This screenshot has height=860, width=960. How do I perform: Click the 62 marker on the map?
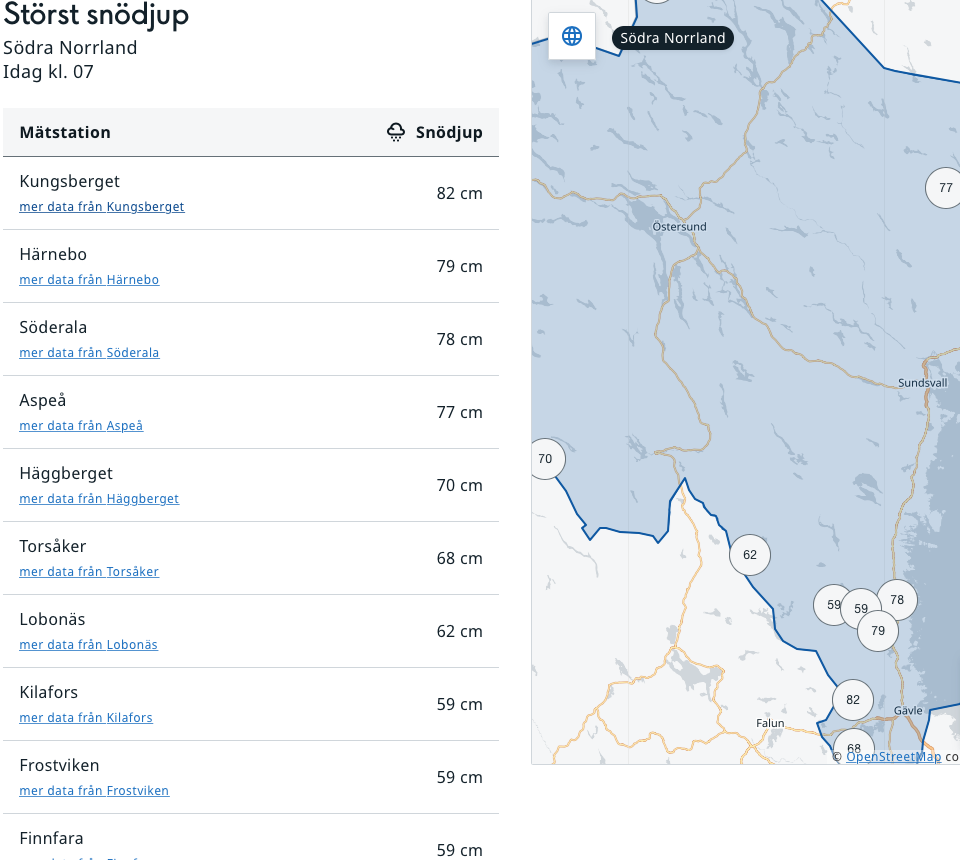click(750, 554)
